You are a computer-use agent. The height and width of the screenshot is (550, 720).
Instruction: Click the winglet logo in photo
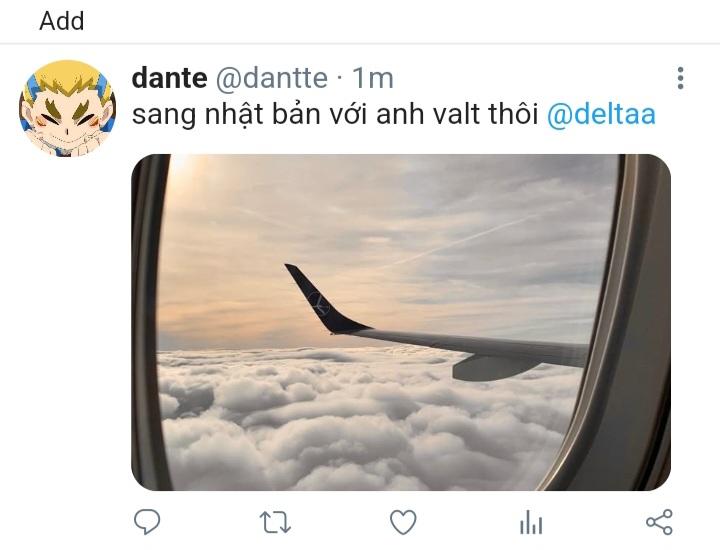point(319,302)
